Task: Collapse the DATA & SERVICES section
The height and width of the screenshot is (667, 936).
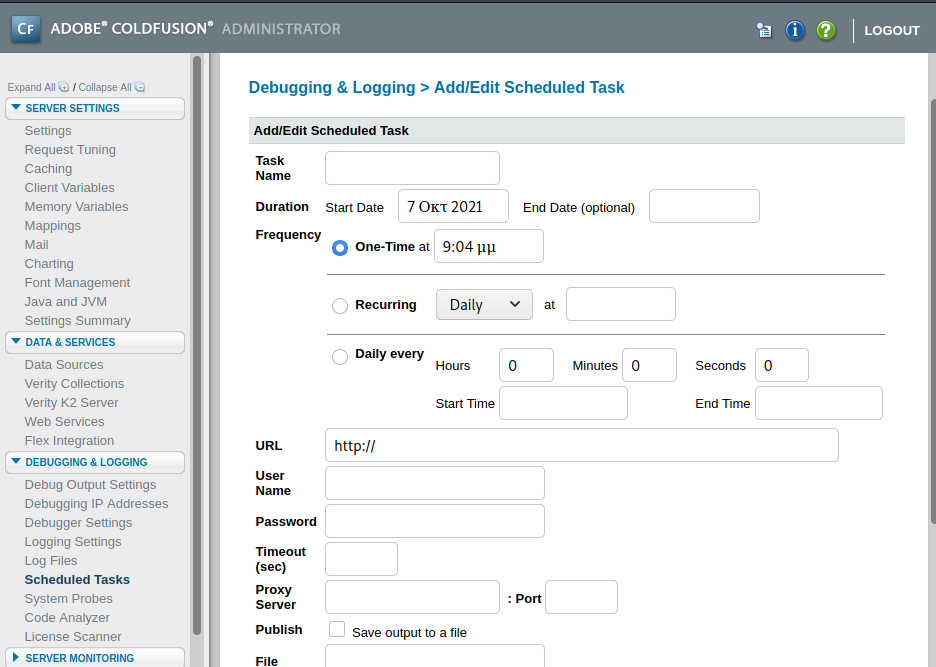Action: click(x=95, y=342)
